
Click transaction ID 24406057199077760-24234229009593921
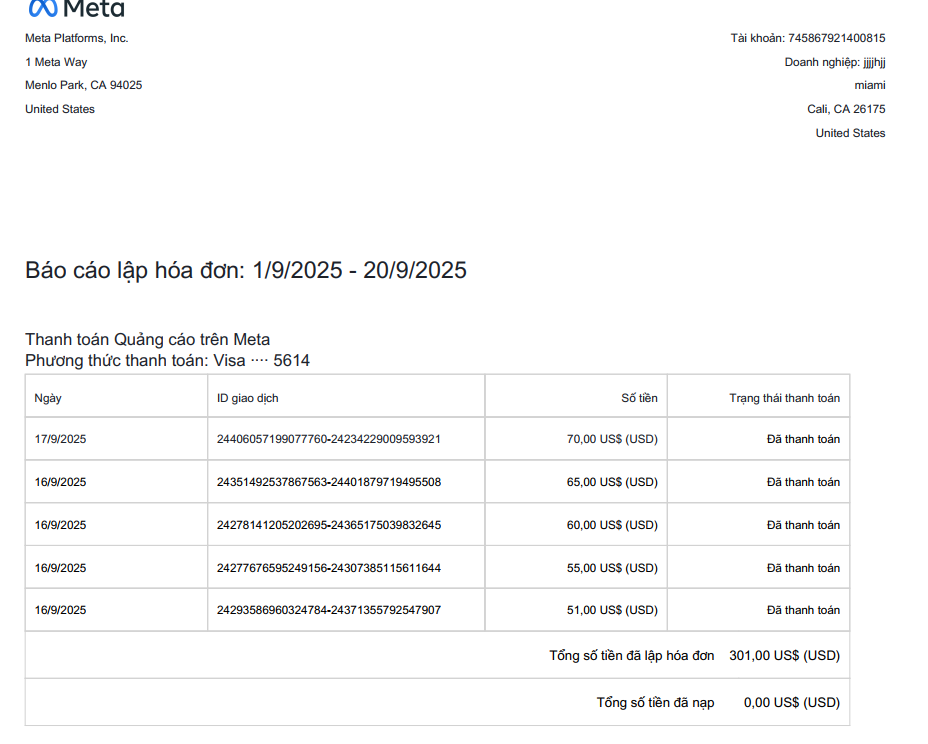click(x=329, y=439)
